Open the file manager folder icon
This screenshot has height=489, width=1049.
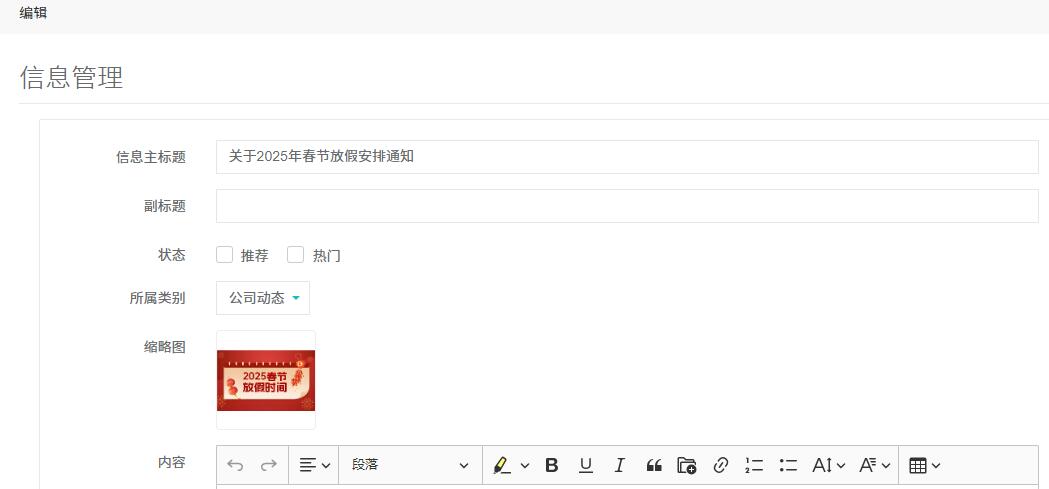click(686, 465)
